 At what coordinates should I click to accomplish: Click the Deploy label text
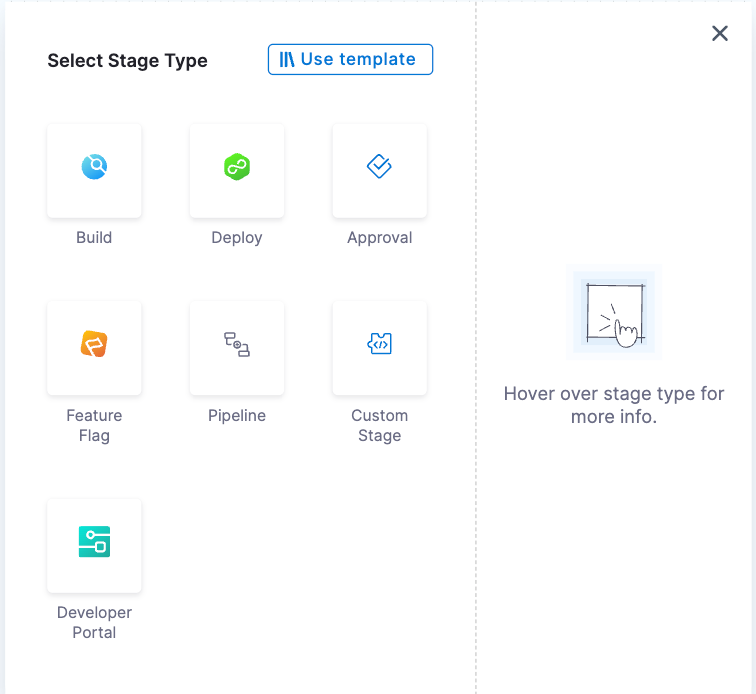(237, 238)
